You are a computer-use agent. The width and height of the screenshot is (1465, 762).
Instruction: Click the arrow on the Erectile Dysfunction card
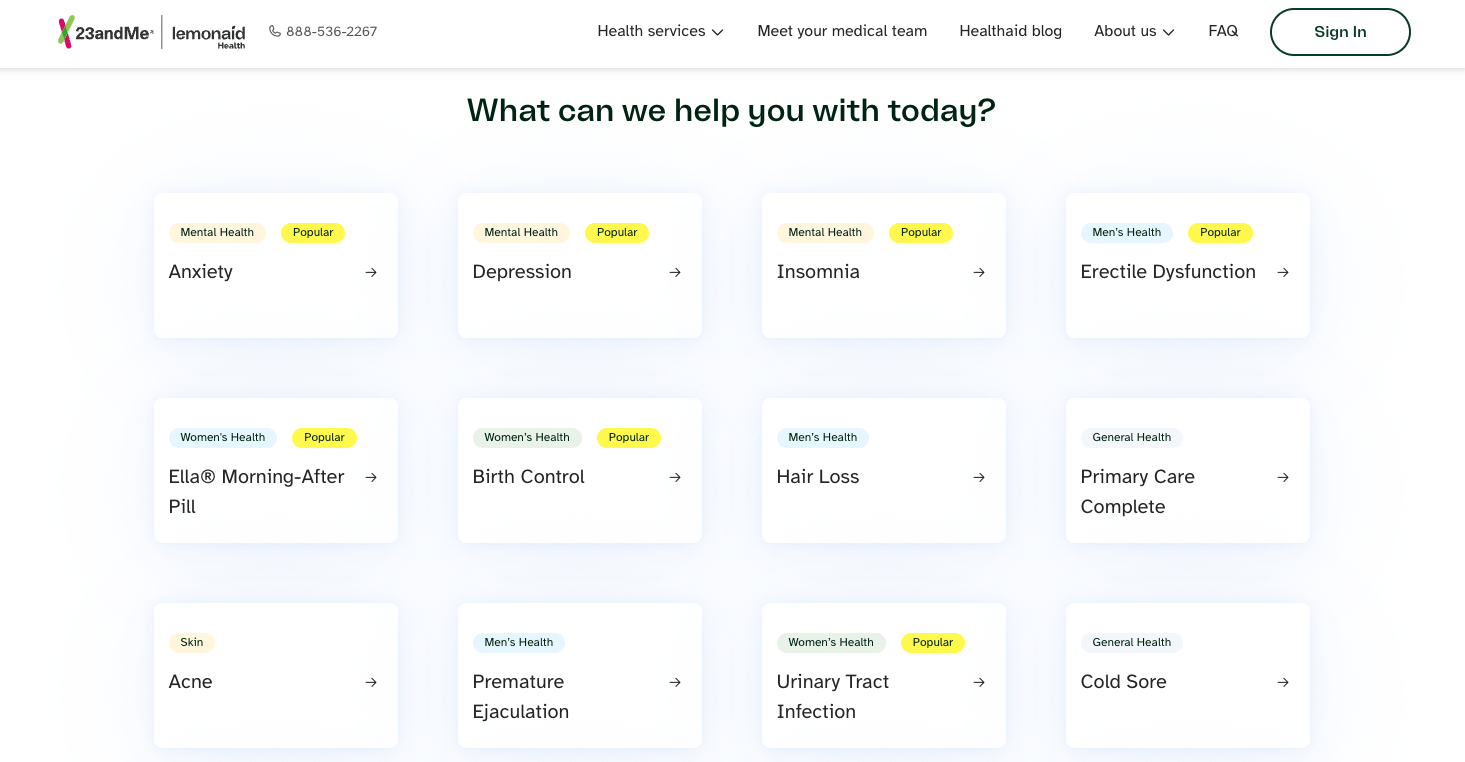coord(1282,272)
